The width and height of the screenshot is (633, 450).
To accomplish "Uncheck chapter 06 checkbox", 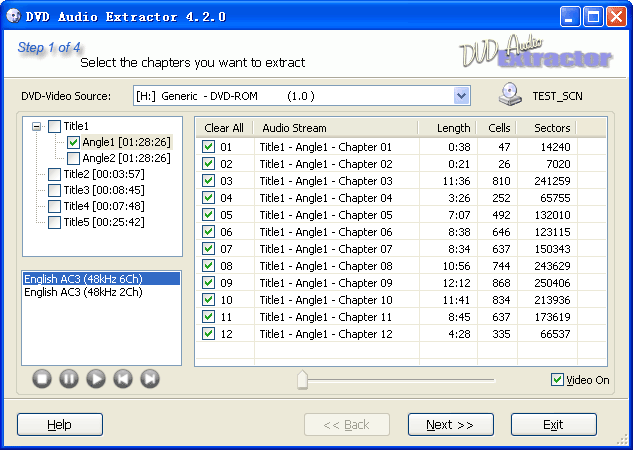I will click(208, 232).
